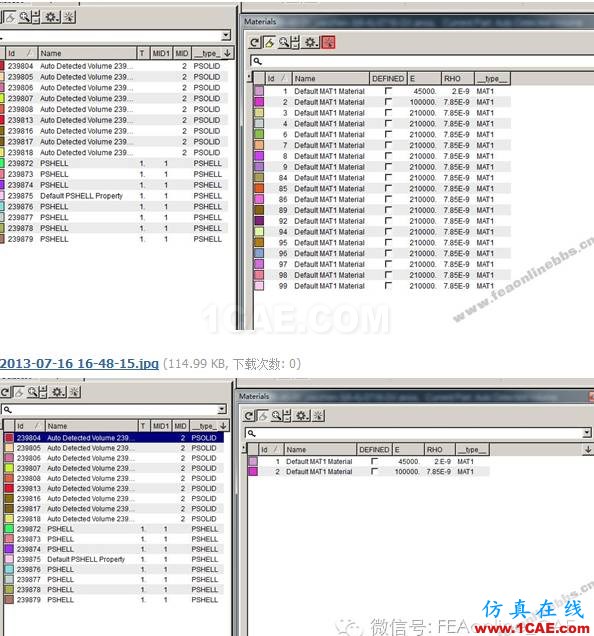Toggle DEFINED checkbox for material 3 in upper Materials list
594x636 pixels.
point(388,112)
